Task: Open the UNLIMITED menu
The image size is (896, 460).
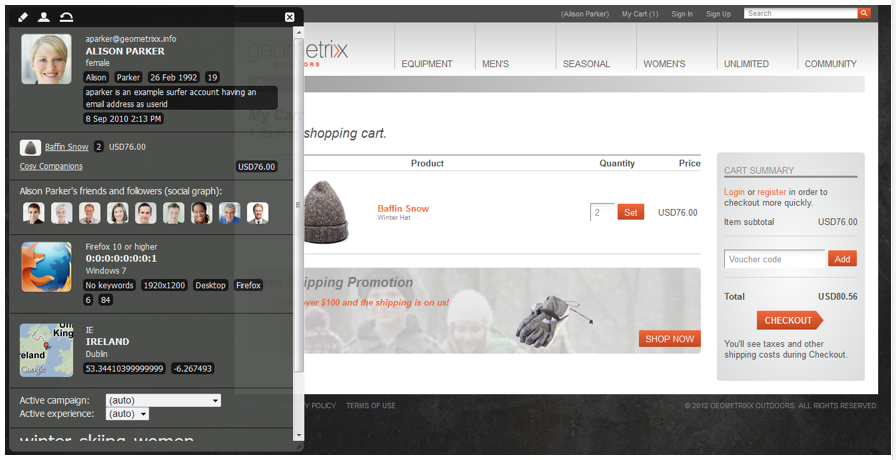Action: 746,64
